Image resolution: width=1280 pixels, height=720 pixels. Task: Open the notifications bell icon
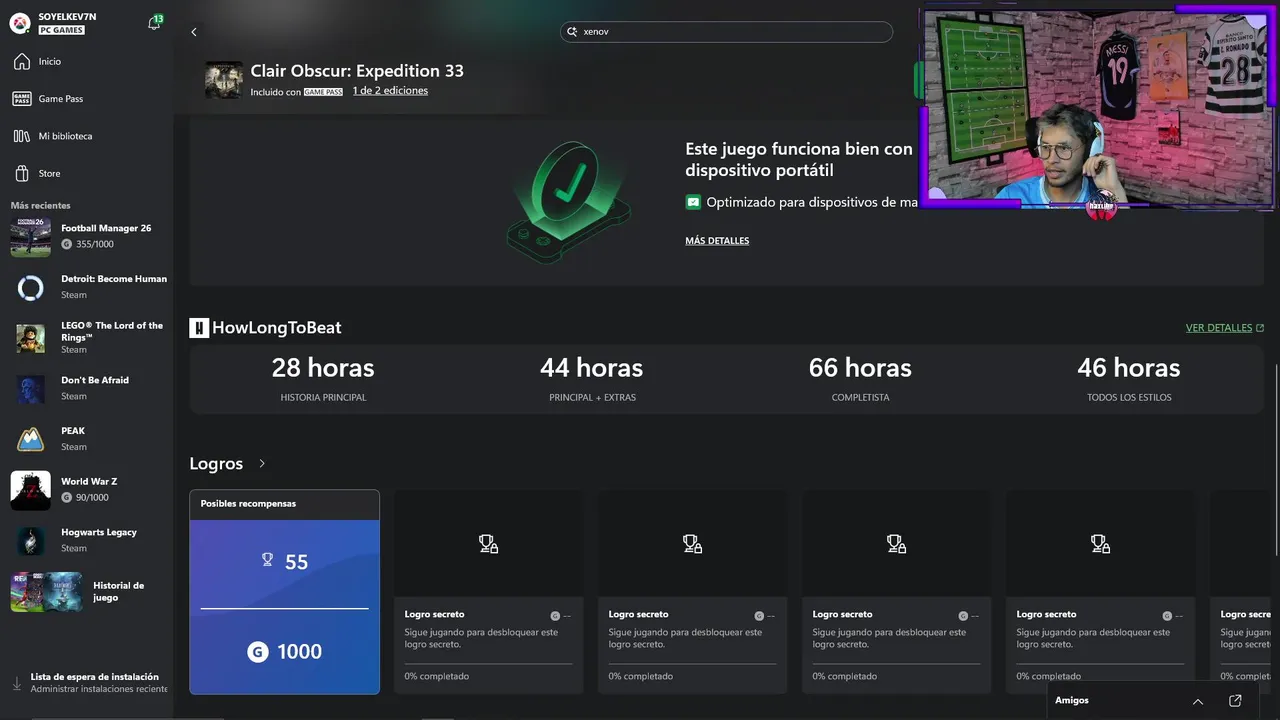[154, 23]
